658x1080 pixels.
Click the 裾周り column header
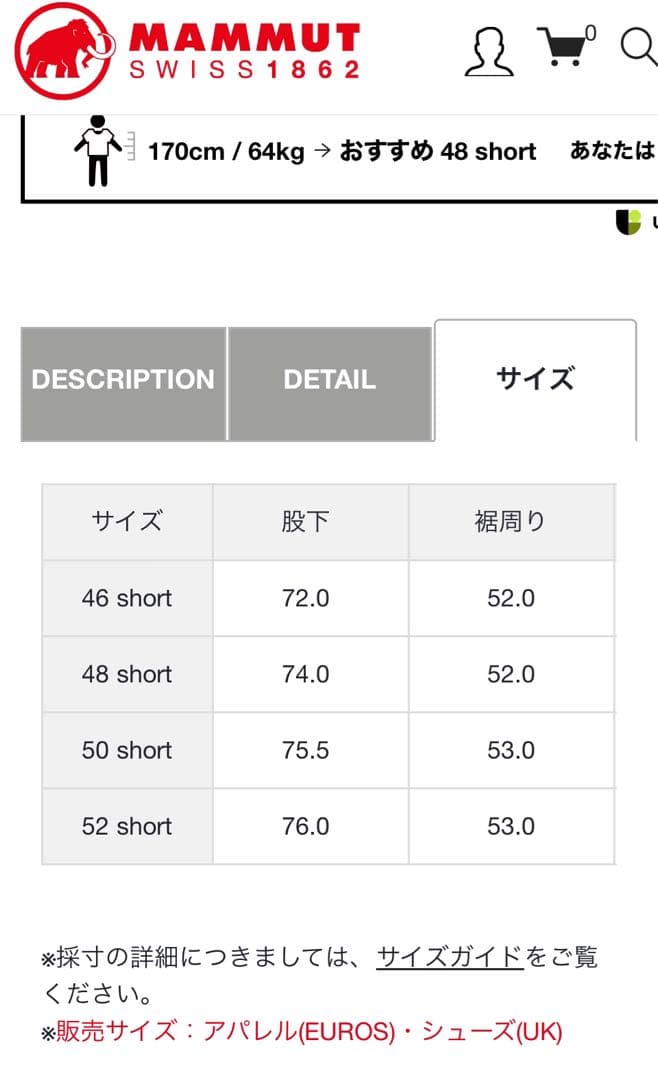pyautogui.click(x=511, y=522)
